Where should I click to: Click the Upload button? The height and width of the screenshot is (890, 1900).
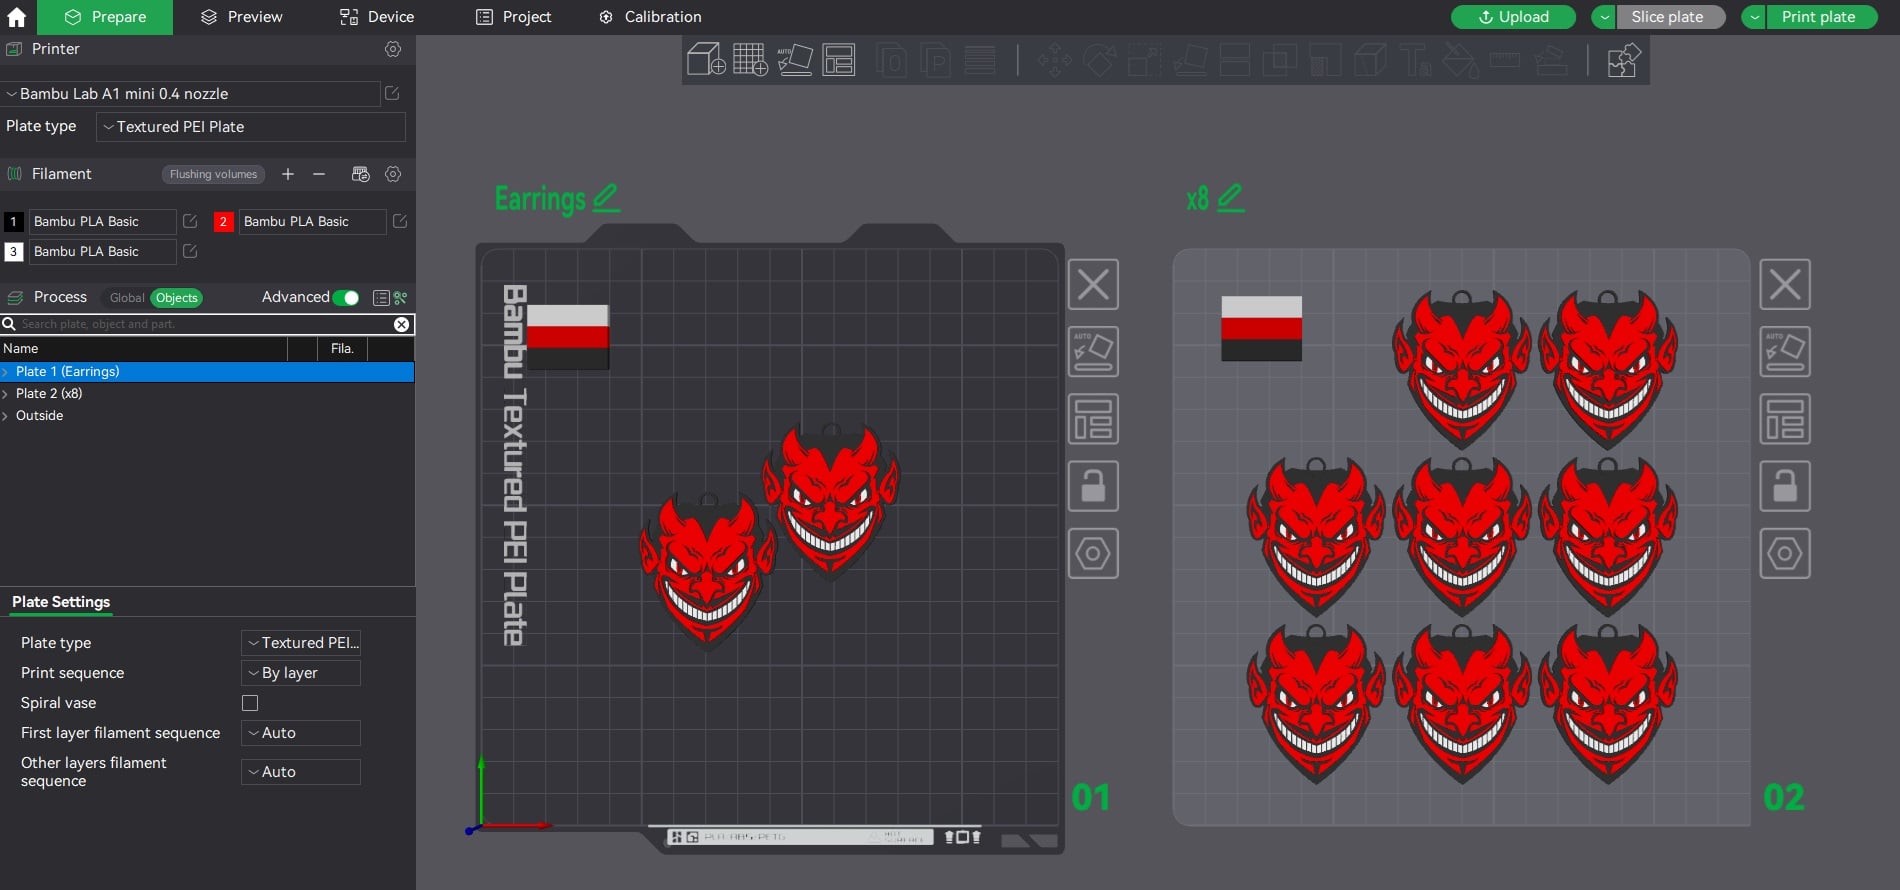coord(1513,17)
